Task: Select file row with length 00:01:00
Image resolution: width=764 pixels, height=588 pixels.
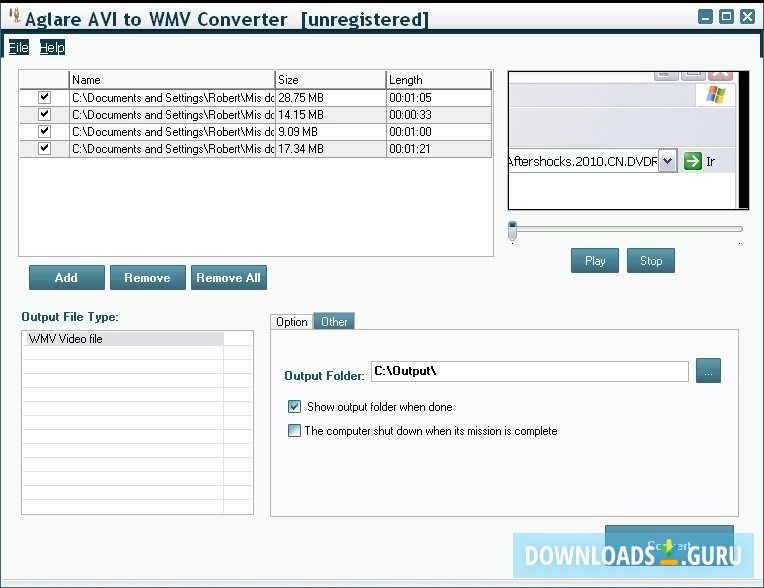Action: pyautogui.click(x=255, y=132)
